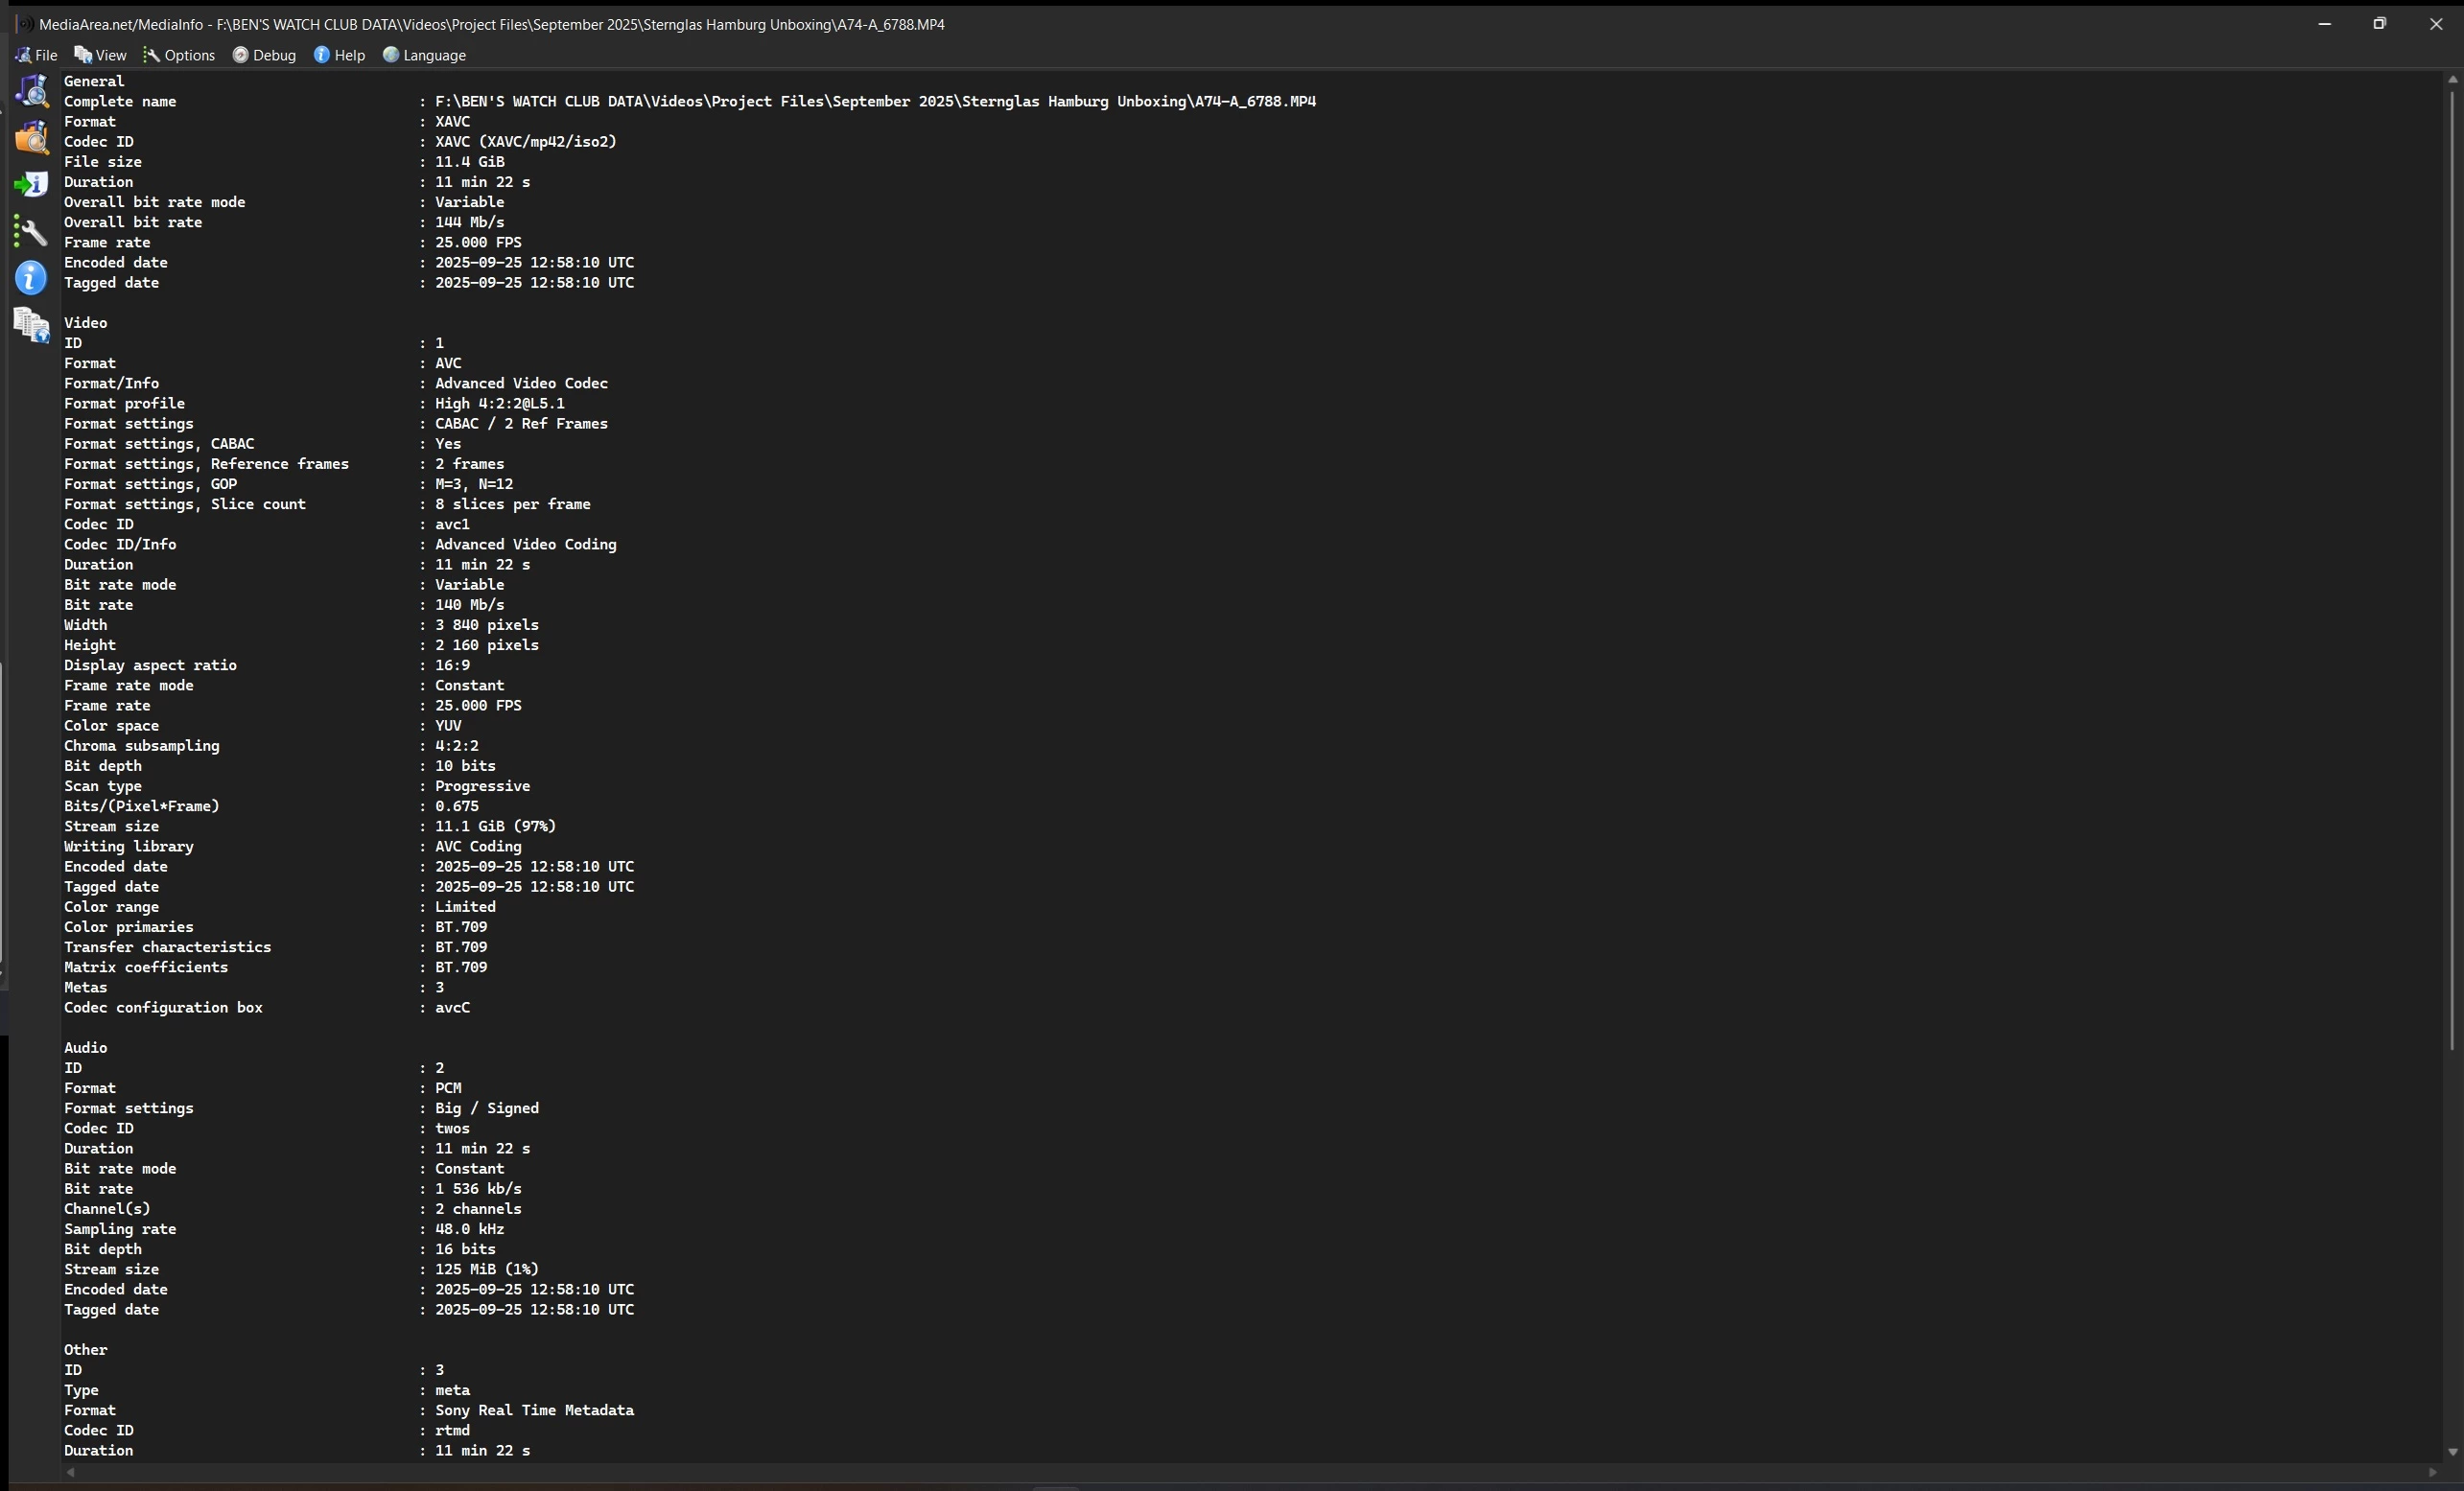
Task: Click the Open Folder sidebar icon
Action: 31,138
